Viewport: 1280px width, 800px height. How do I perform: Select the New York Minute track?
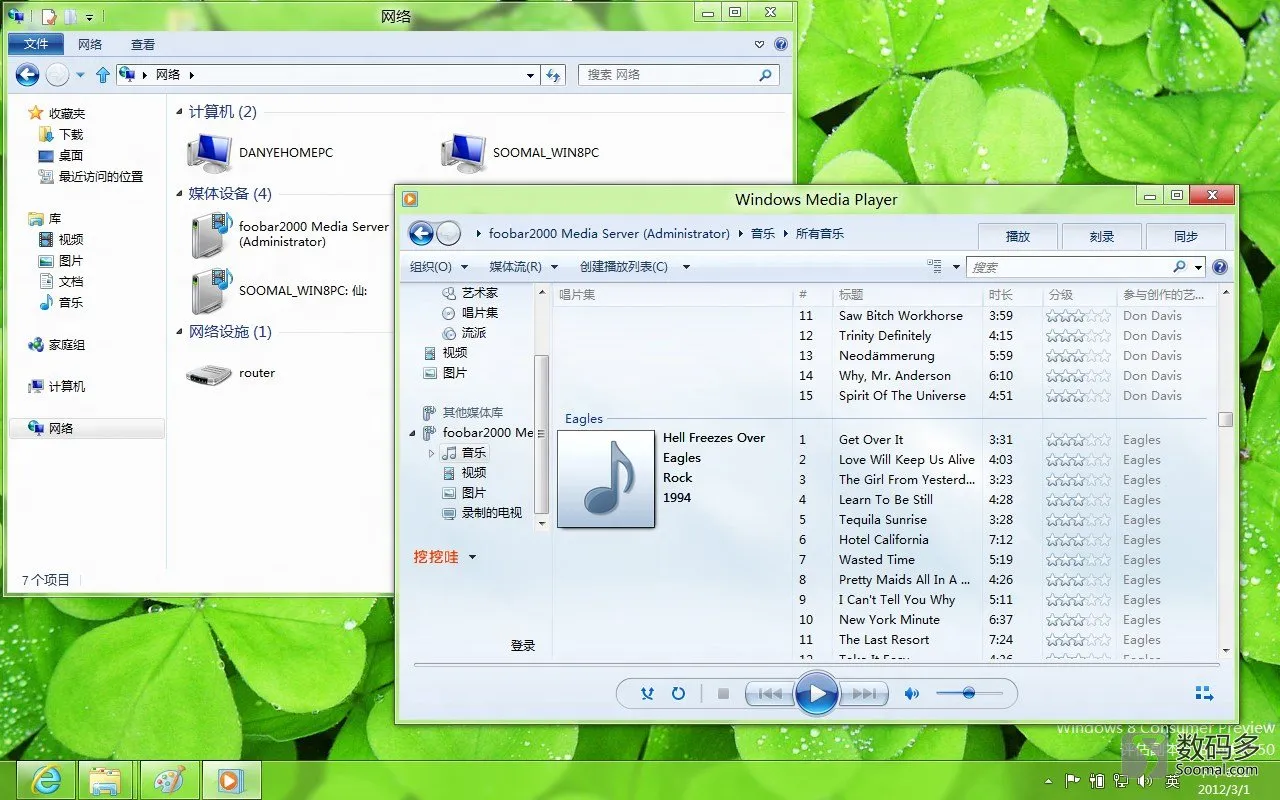click(x=889, y=620)
